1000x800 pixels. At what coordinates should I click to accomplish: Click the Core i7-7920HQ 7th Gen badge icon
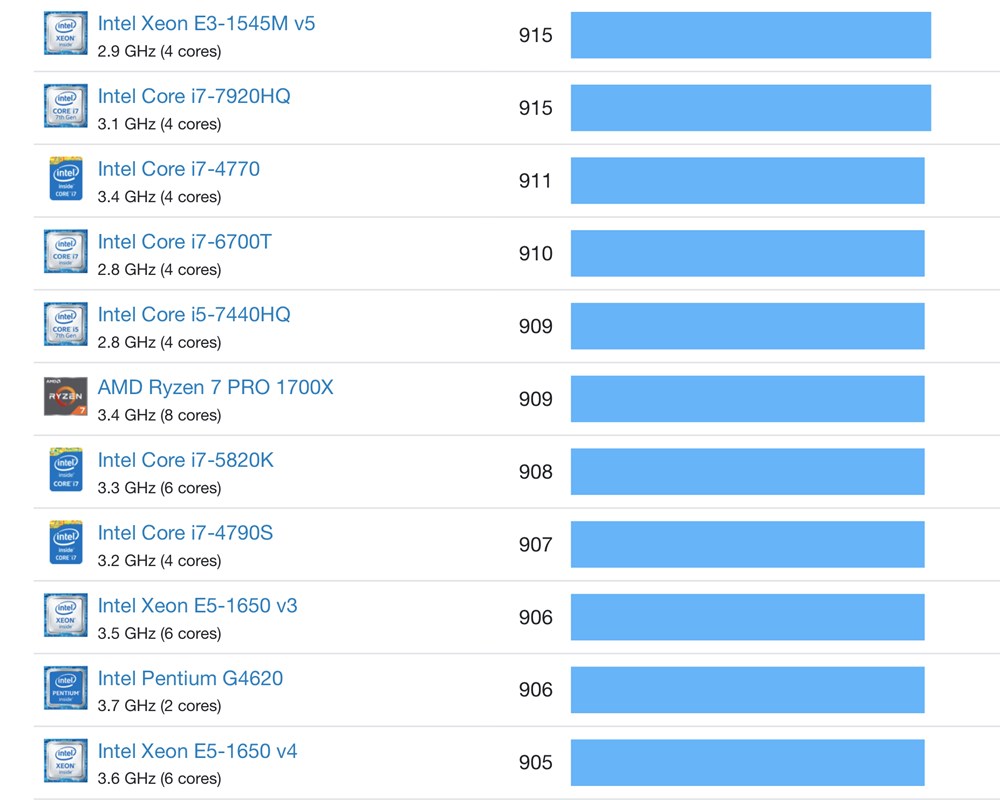click(65, 106)
